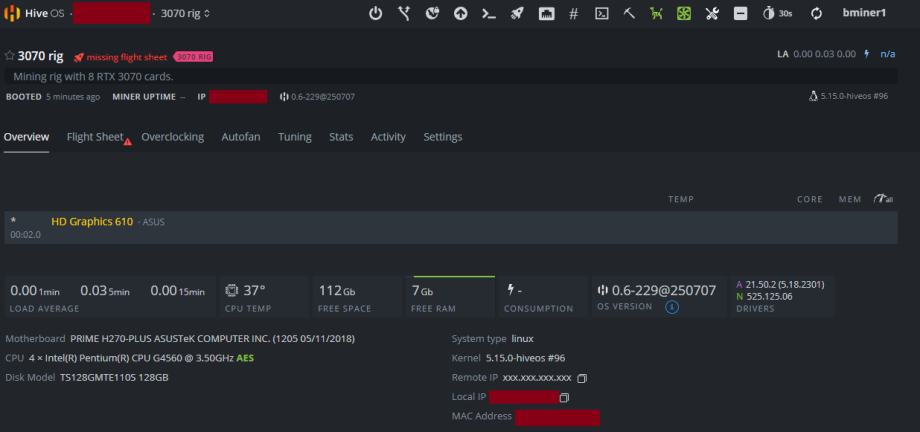Click the pickaxe miner actions icon

tap(629, 14)
